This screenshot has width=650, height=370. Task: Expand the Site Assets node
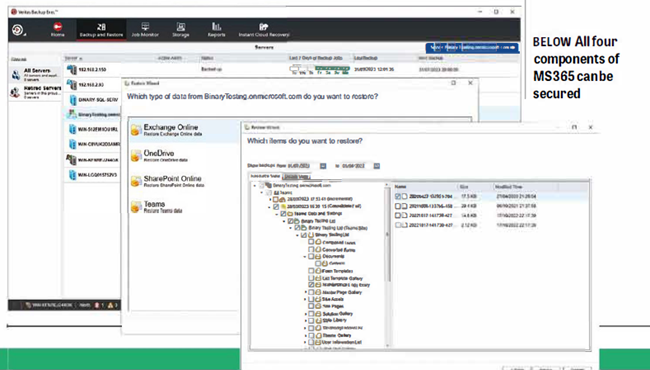[x=305, y=299]
